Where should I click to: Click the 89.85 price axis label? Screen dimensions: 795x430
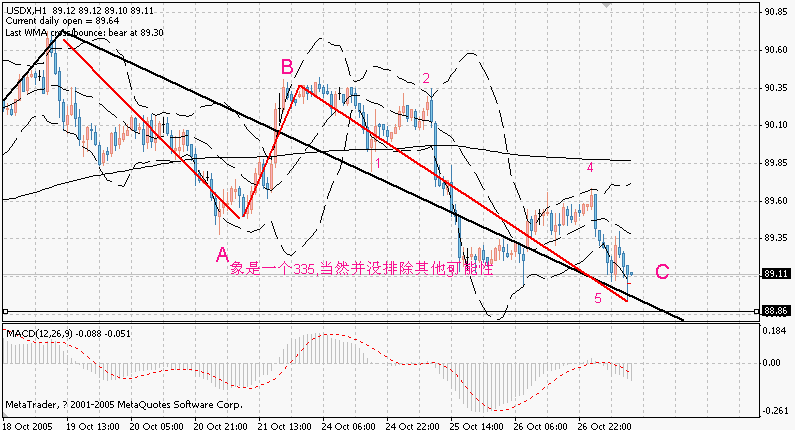[x=776, y=163]
